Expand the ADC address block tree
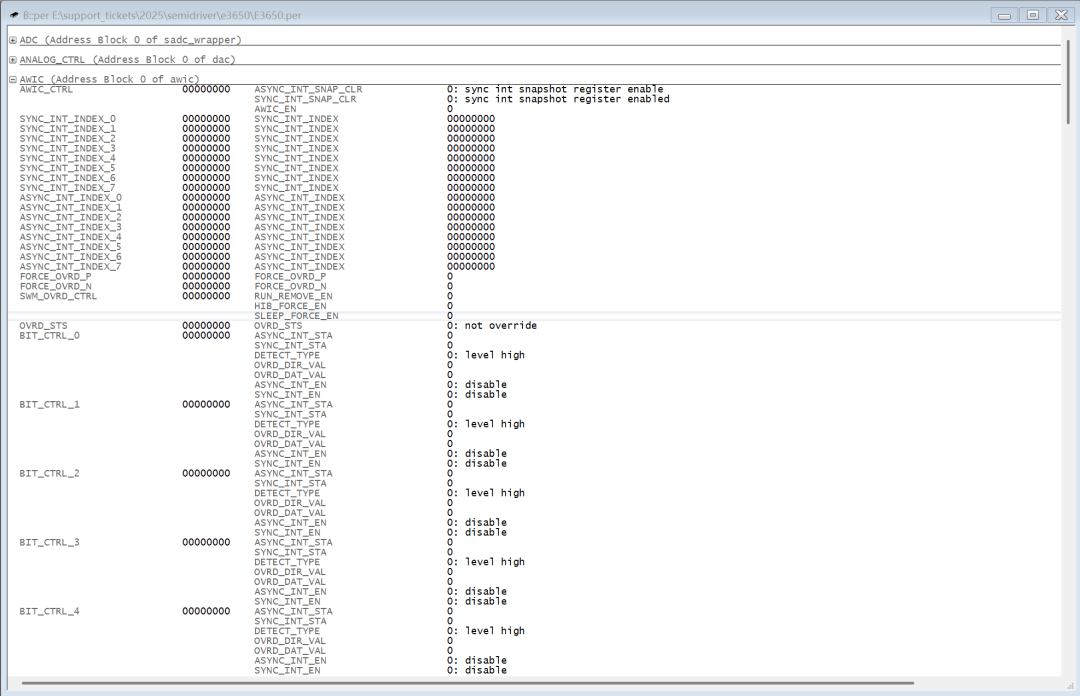The width and height of the screenshot is (1080, 696). (12, 40)
